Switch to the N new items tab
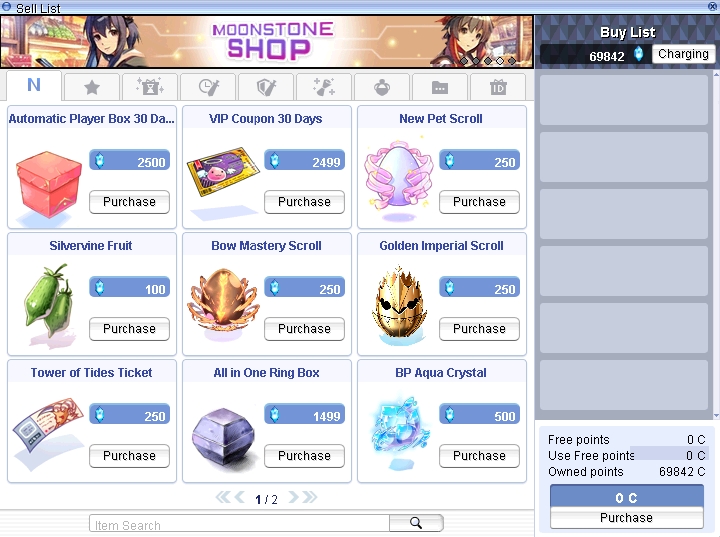720x537 pixels. tap(34, 85)
